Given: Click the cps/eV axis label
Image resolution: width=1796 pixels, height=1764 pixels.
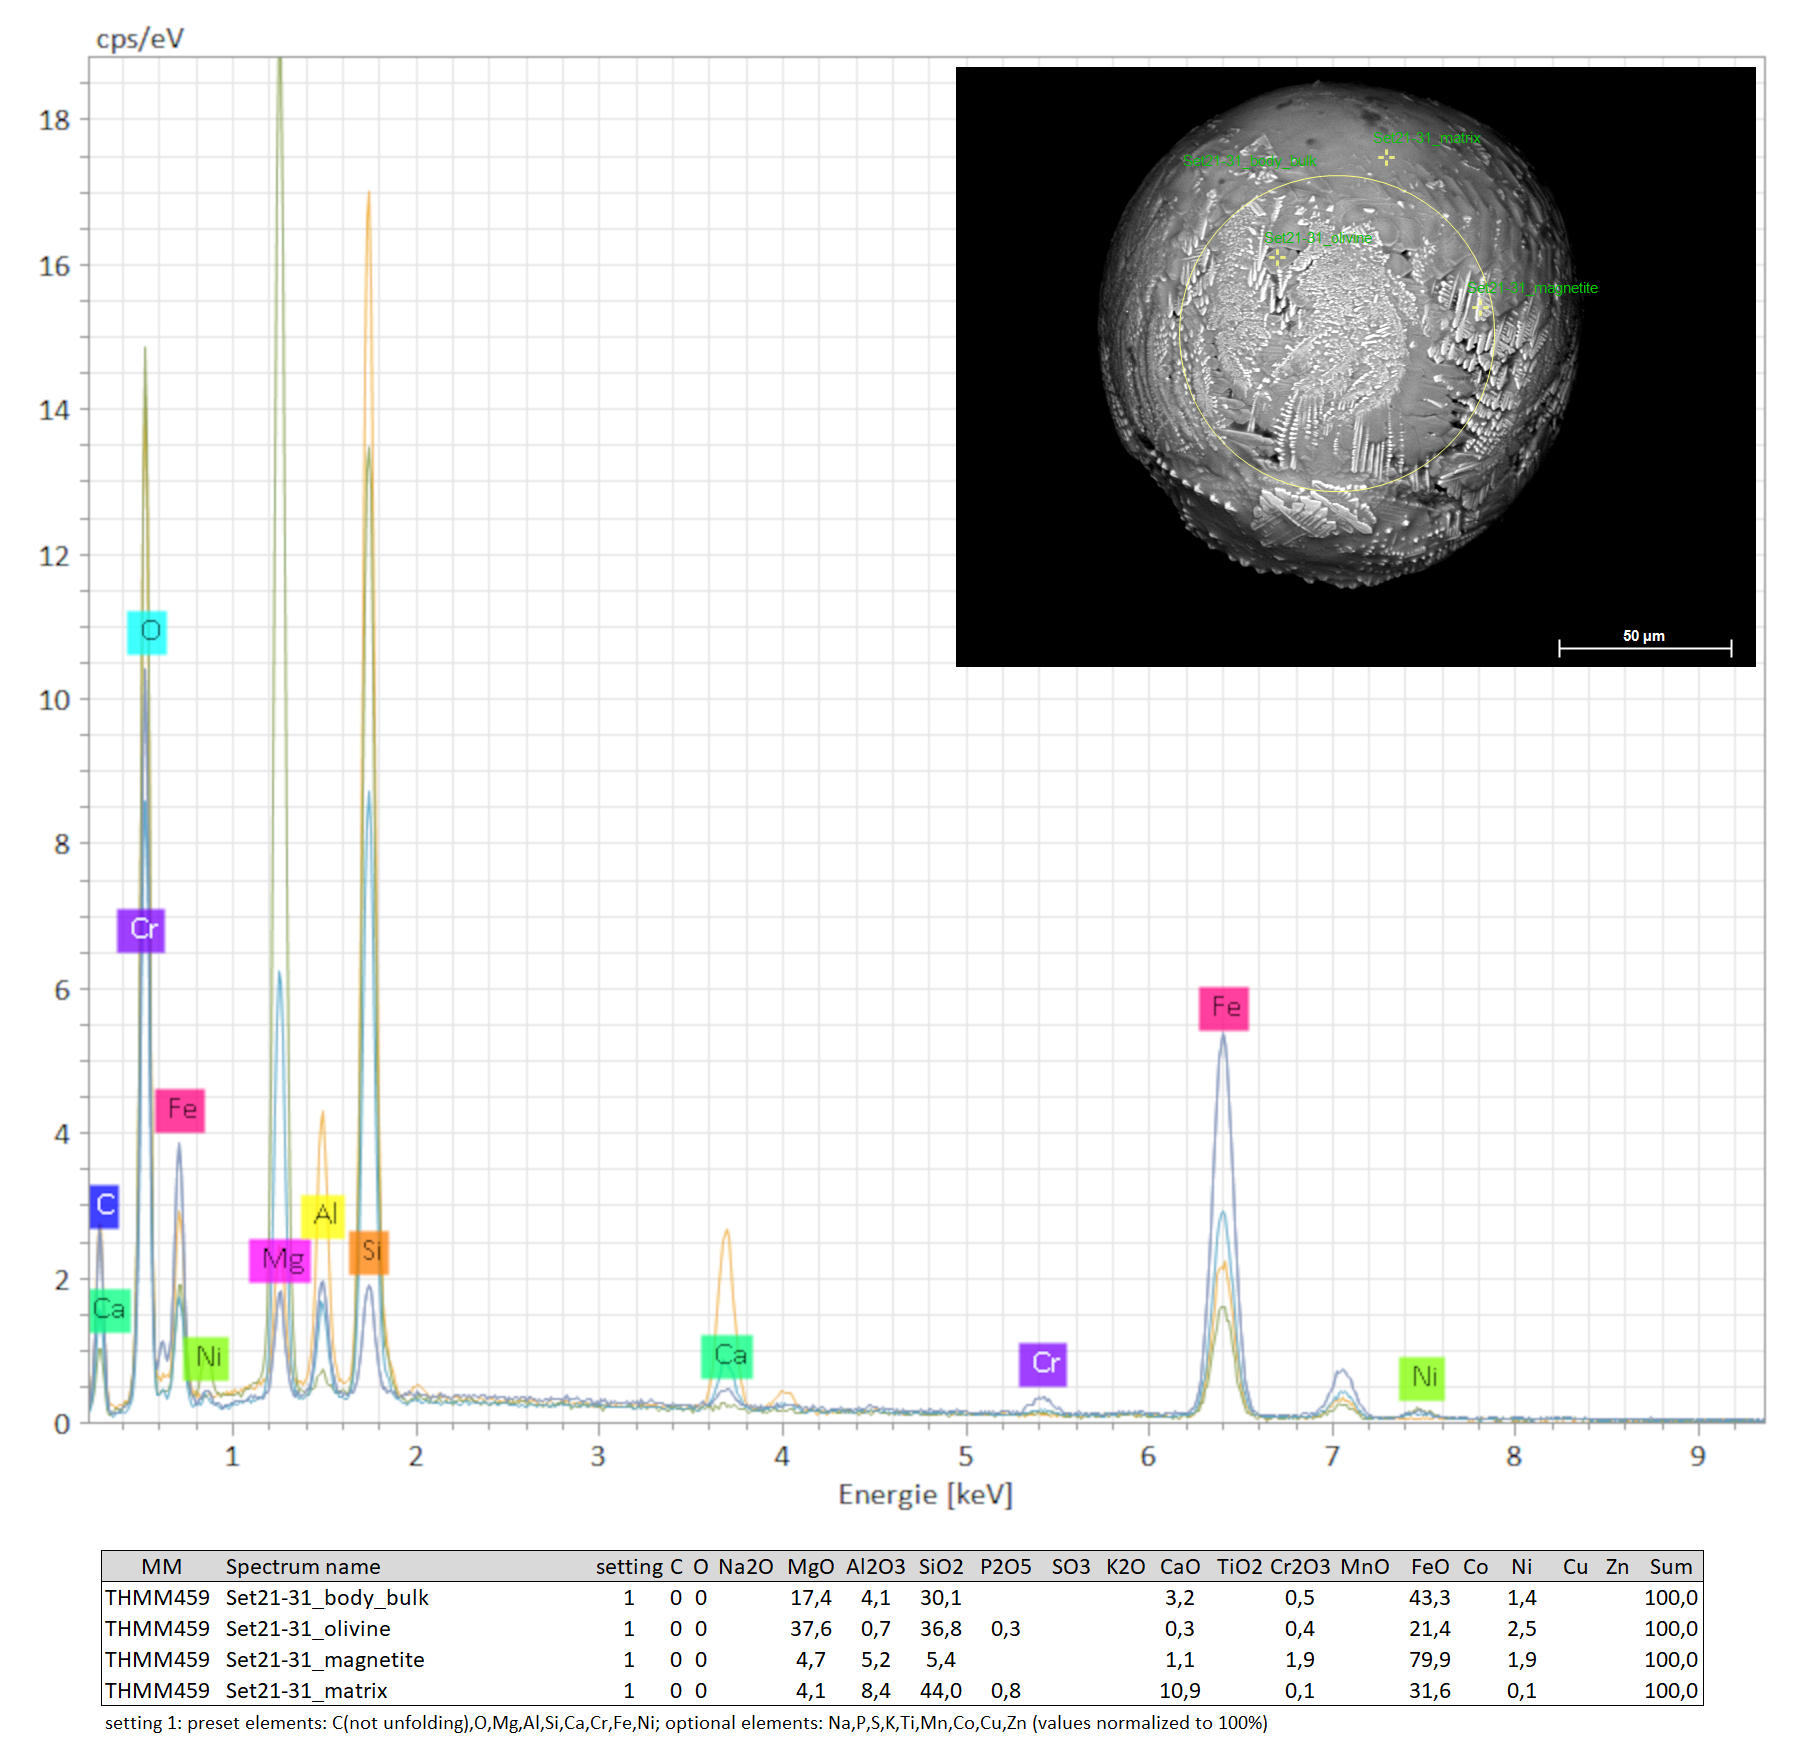Looking at the screenshot, I should [140, 39].
